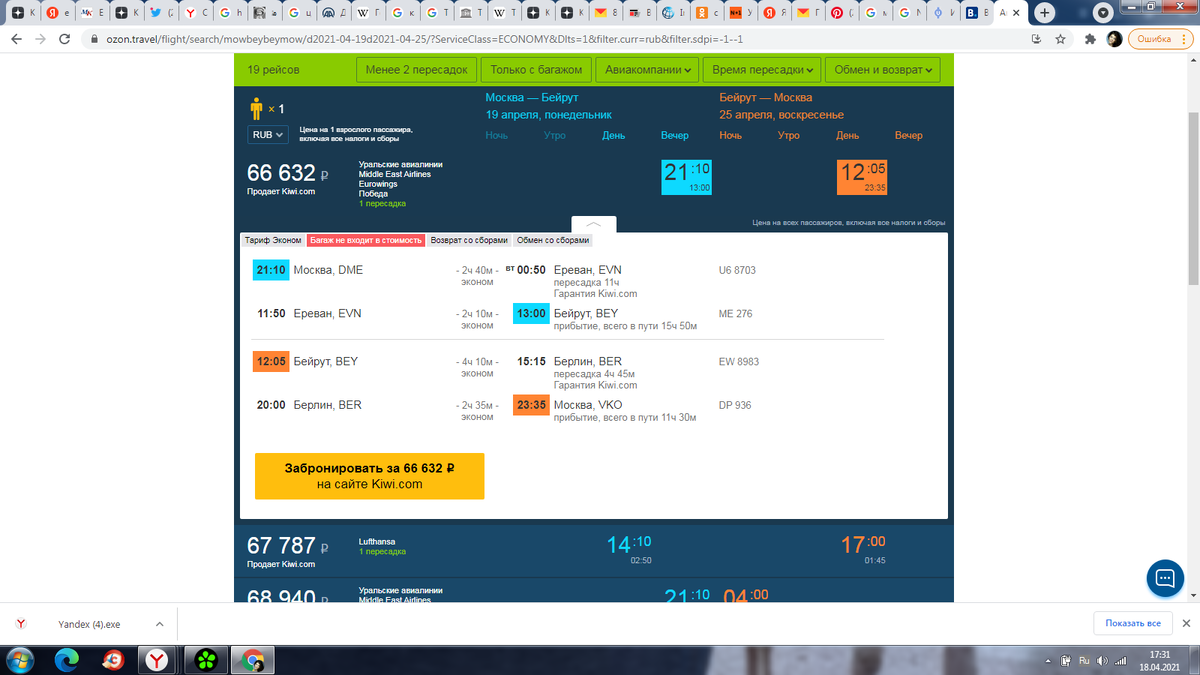Select Ночь departure time for Москва — Бейрут

coord(496,135)
